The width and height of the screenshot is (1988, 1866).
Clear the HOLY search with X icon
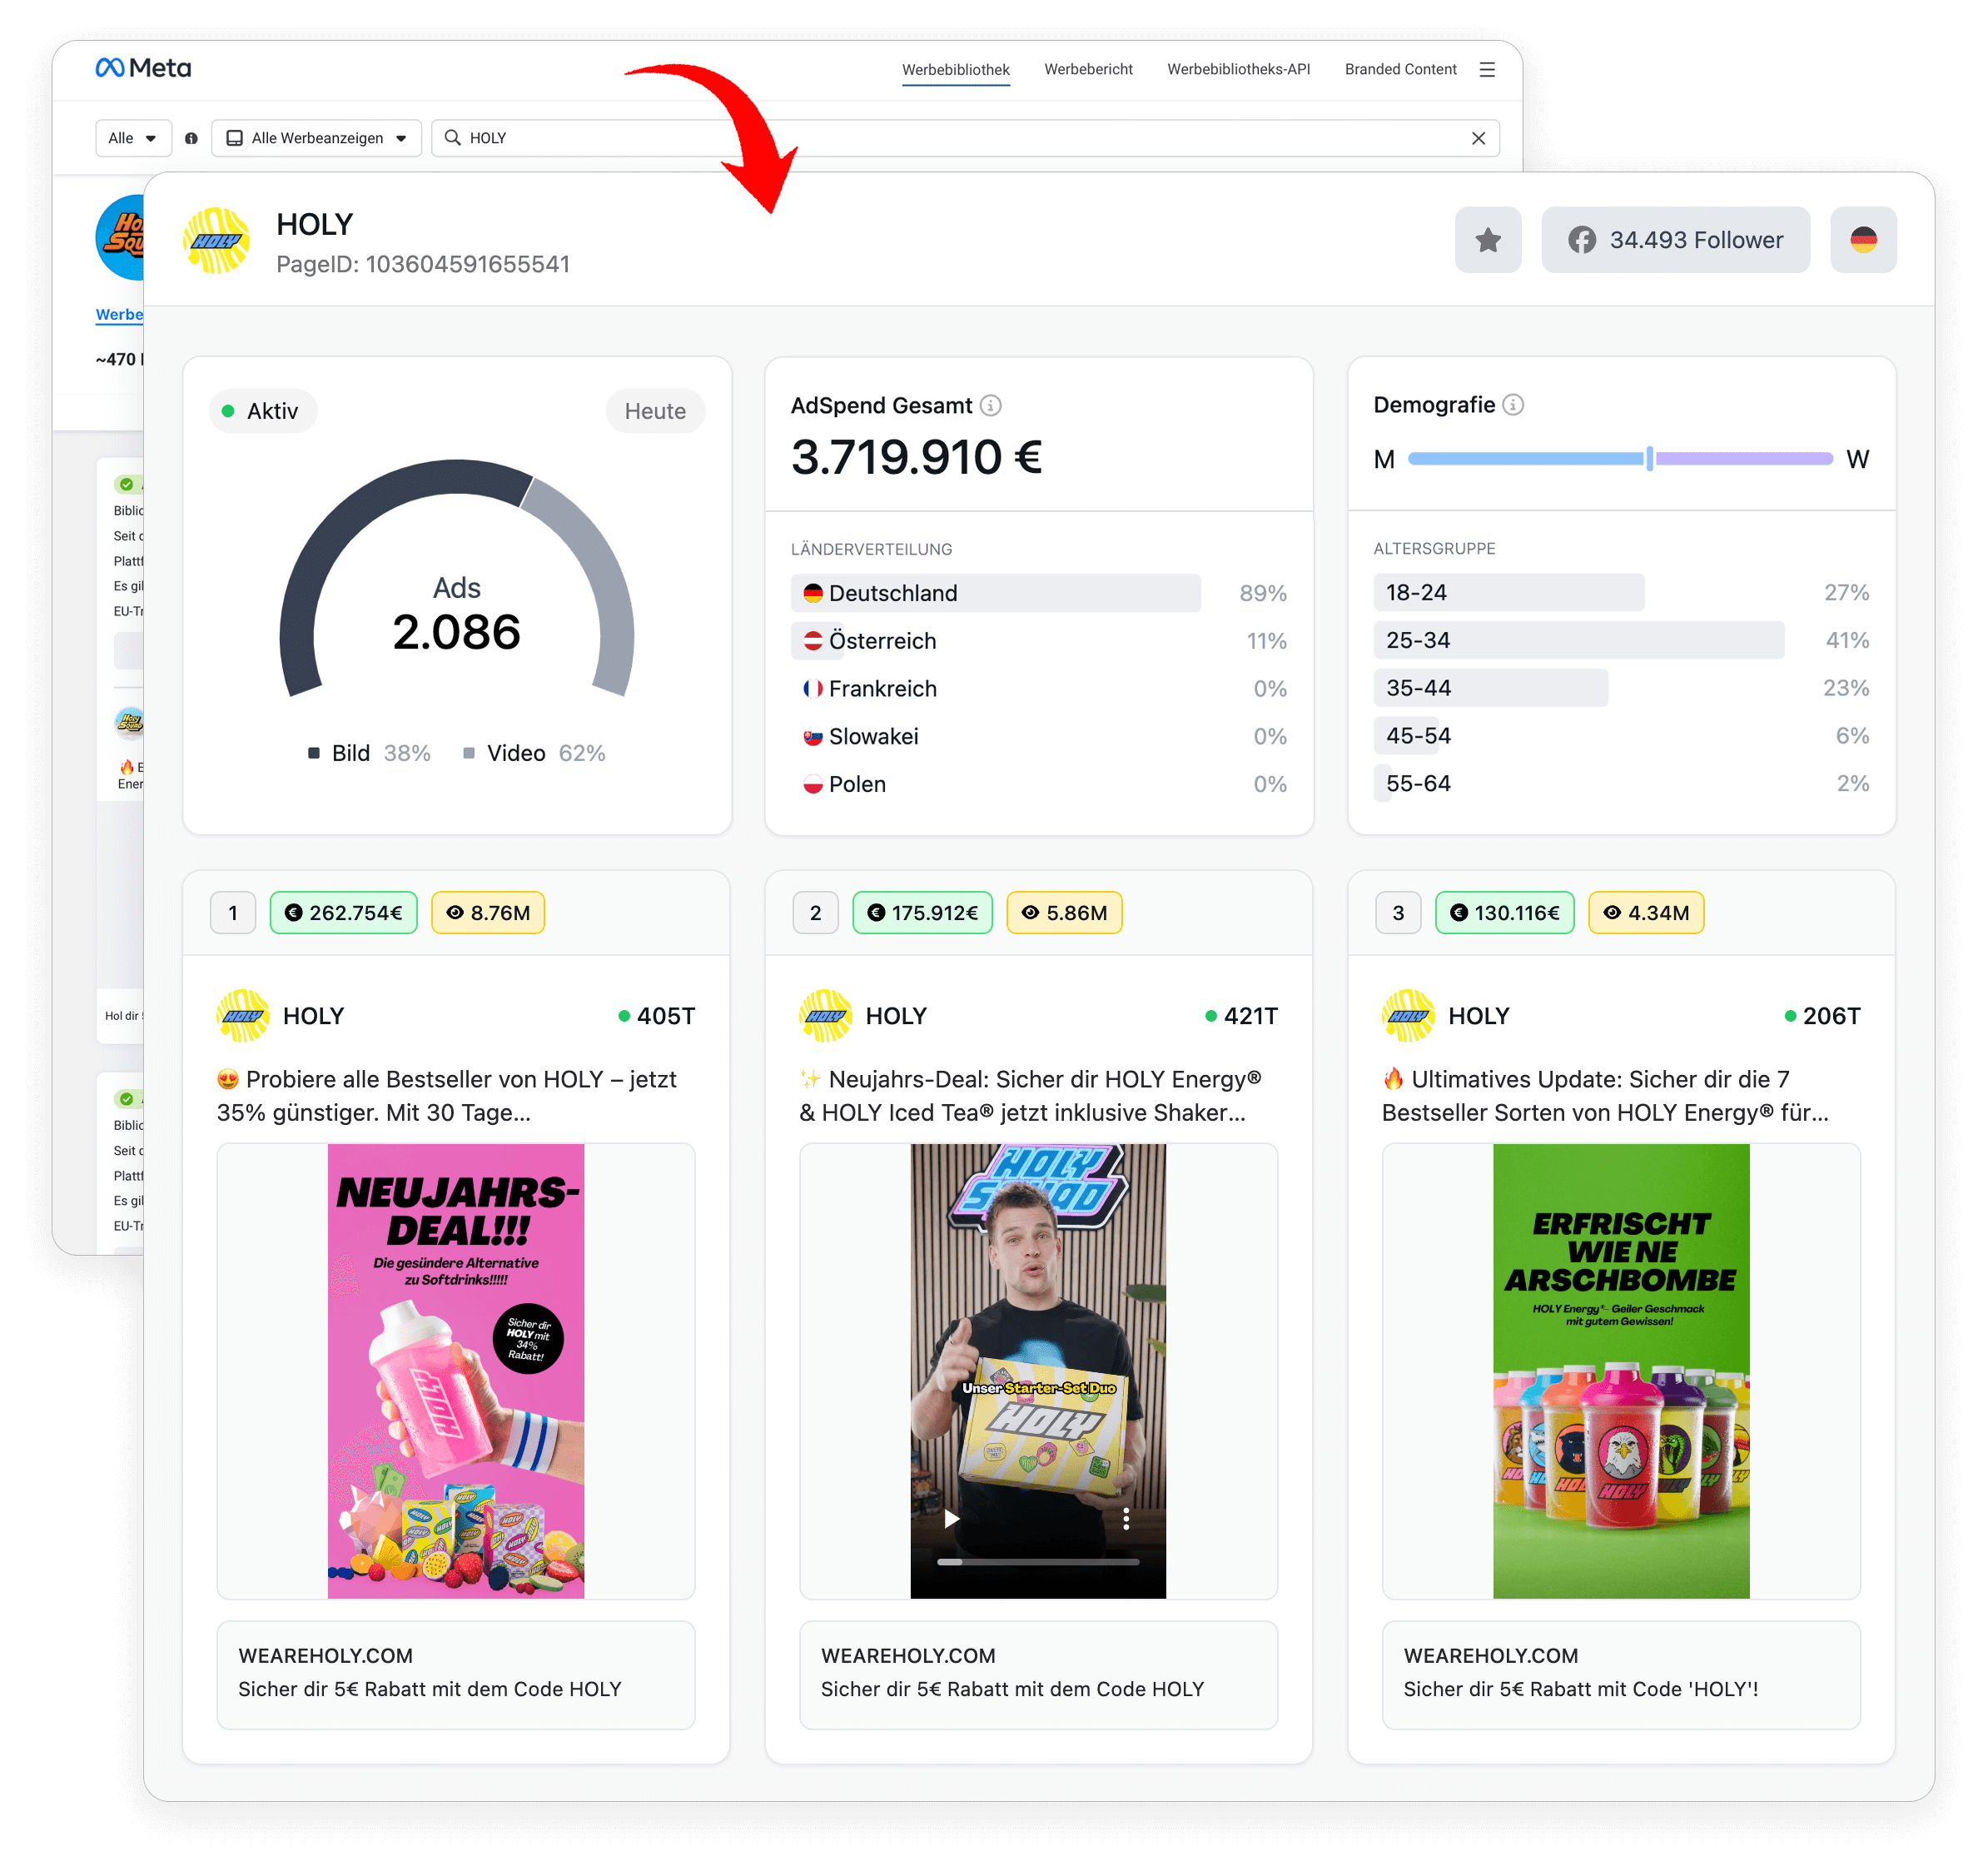(x=1478, y=138)
